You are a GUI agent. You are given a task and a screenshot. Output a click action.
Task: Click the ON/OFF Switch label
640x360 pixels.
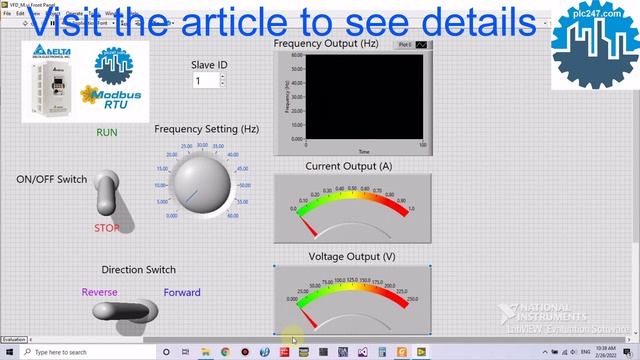click(x=51, y=179)
